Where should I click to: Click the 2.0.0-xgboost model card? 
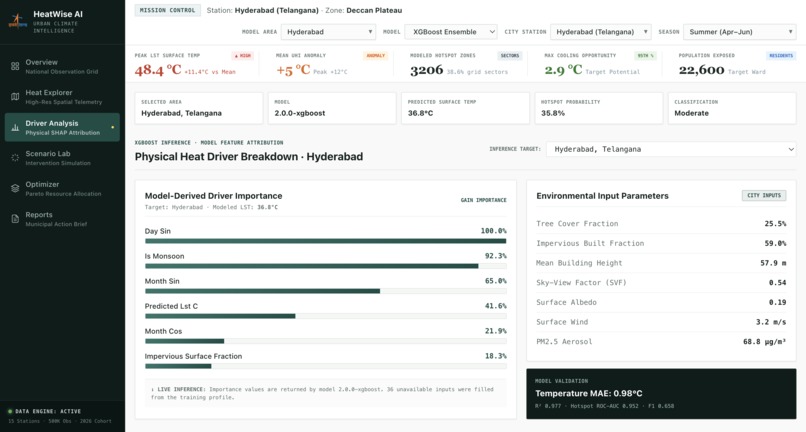coord(332,108)
